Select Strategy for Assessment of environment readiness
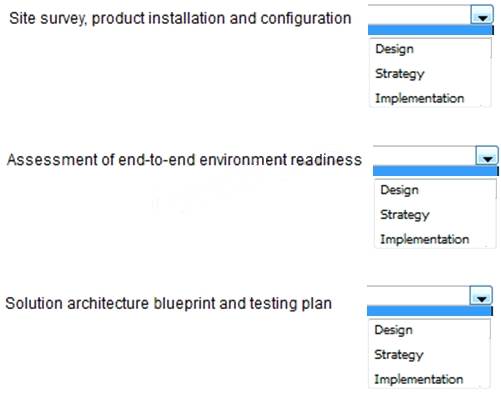The height and width of the screenshot is (397, 501). [405, 215]
